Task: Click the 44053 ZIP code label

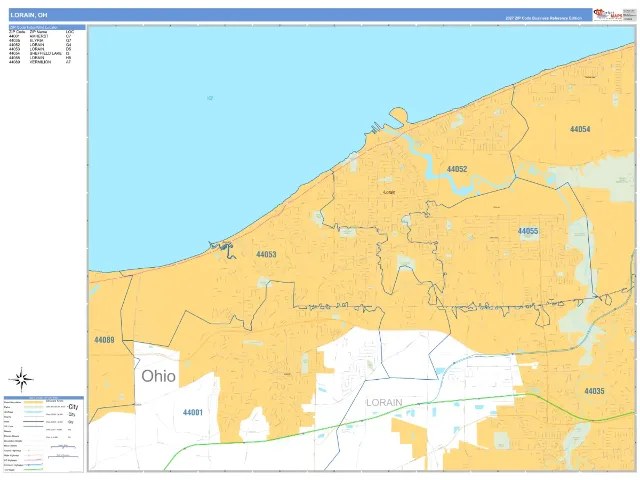Action: [266, 254]
